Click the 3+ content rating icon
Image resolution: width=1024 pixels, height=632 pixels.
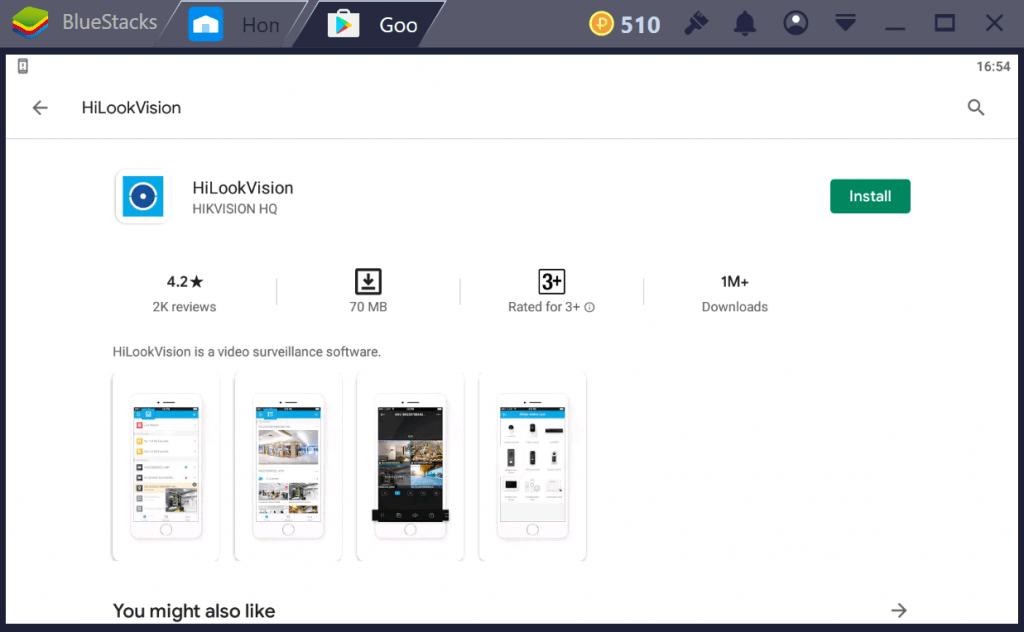point(551,281)
